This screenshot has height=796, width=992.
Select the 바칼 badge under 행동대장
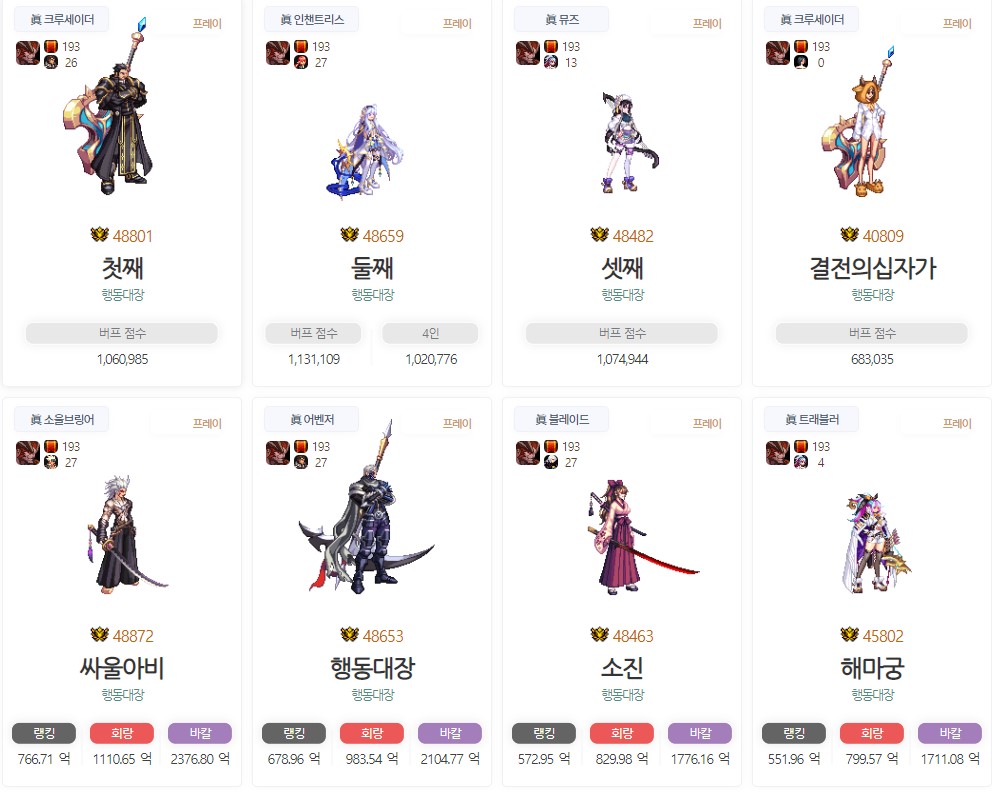click(x=450, y=733)
